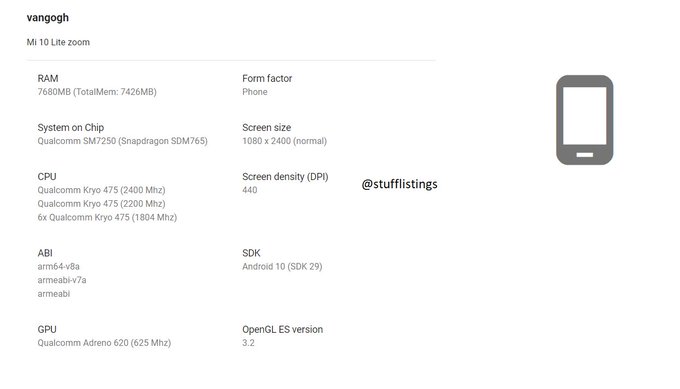Click the gray phone device icon
The image size is (680, 389).
tap(585, 120)
